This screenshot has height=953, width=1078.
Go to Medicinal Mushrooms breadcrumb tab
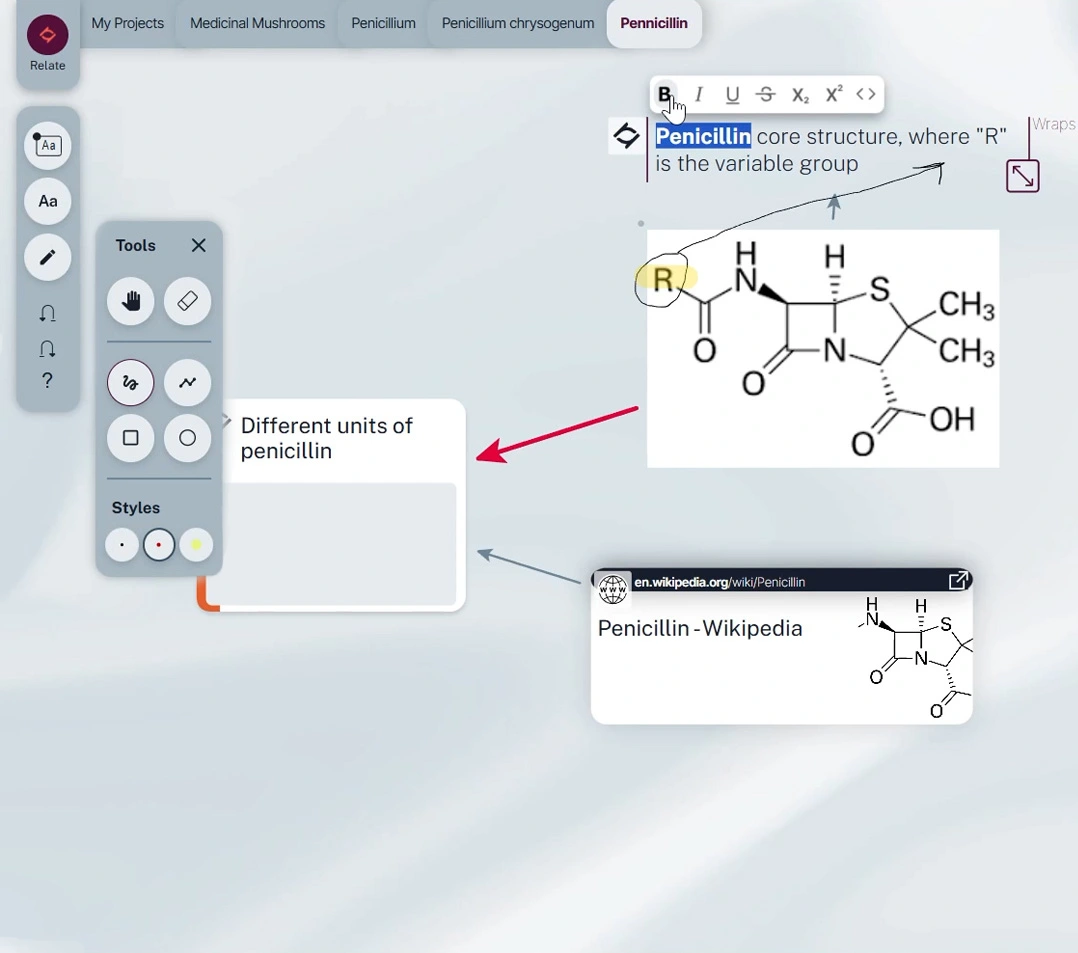pyautogui.click(x=257, y=23)
